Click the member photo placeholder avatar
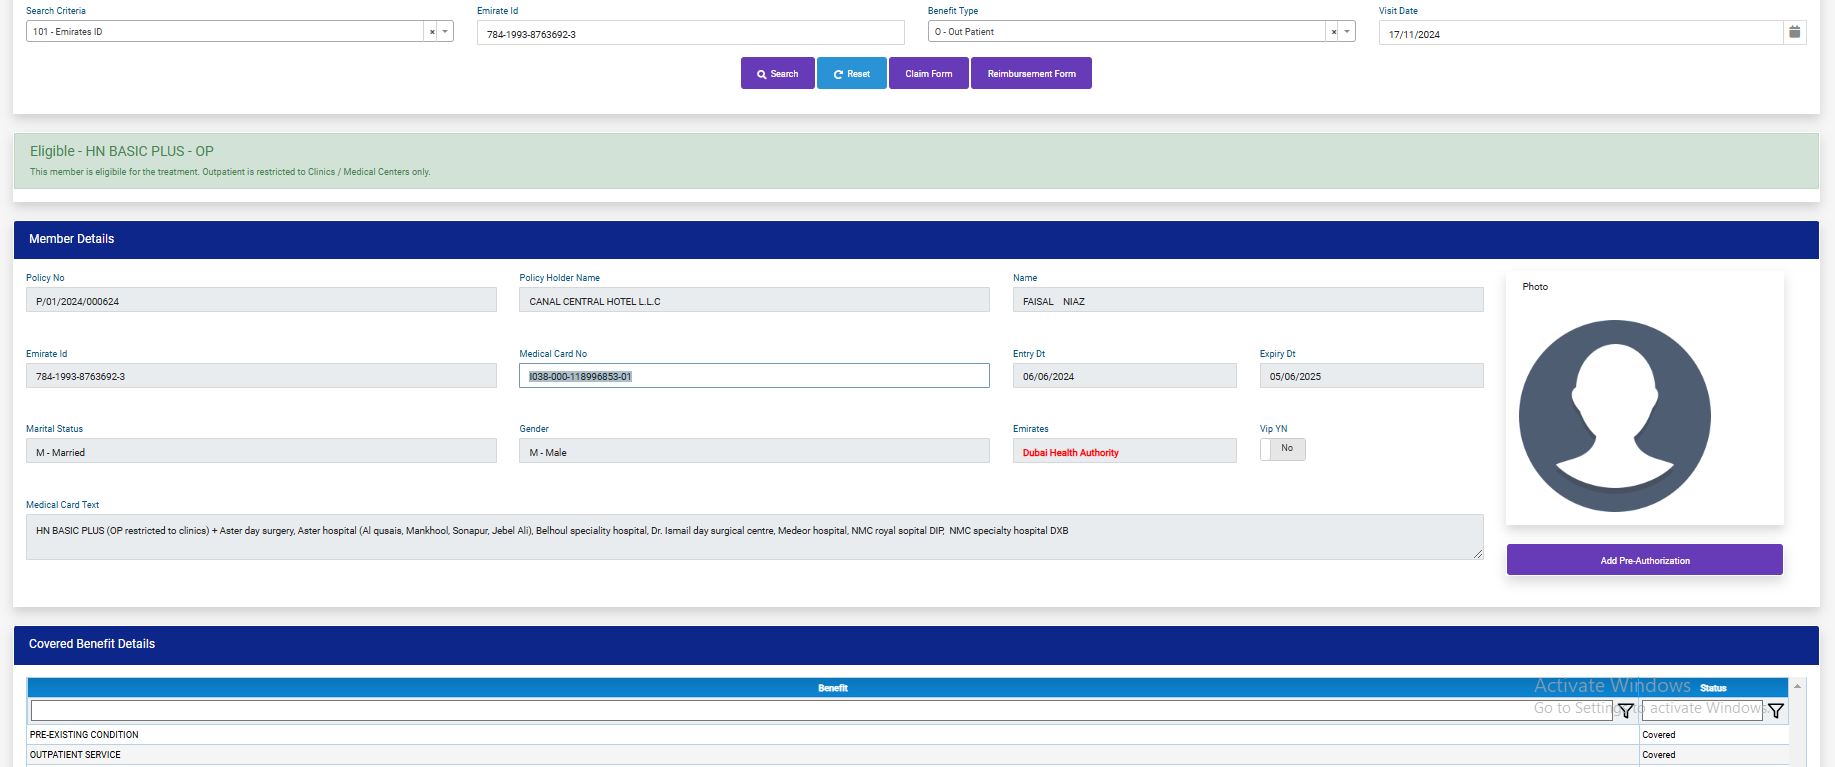Viewport: 1835px width, 767px height. [x=1614, y=415]
